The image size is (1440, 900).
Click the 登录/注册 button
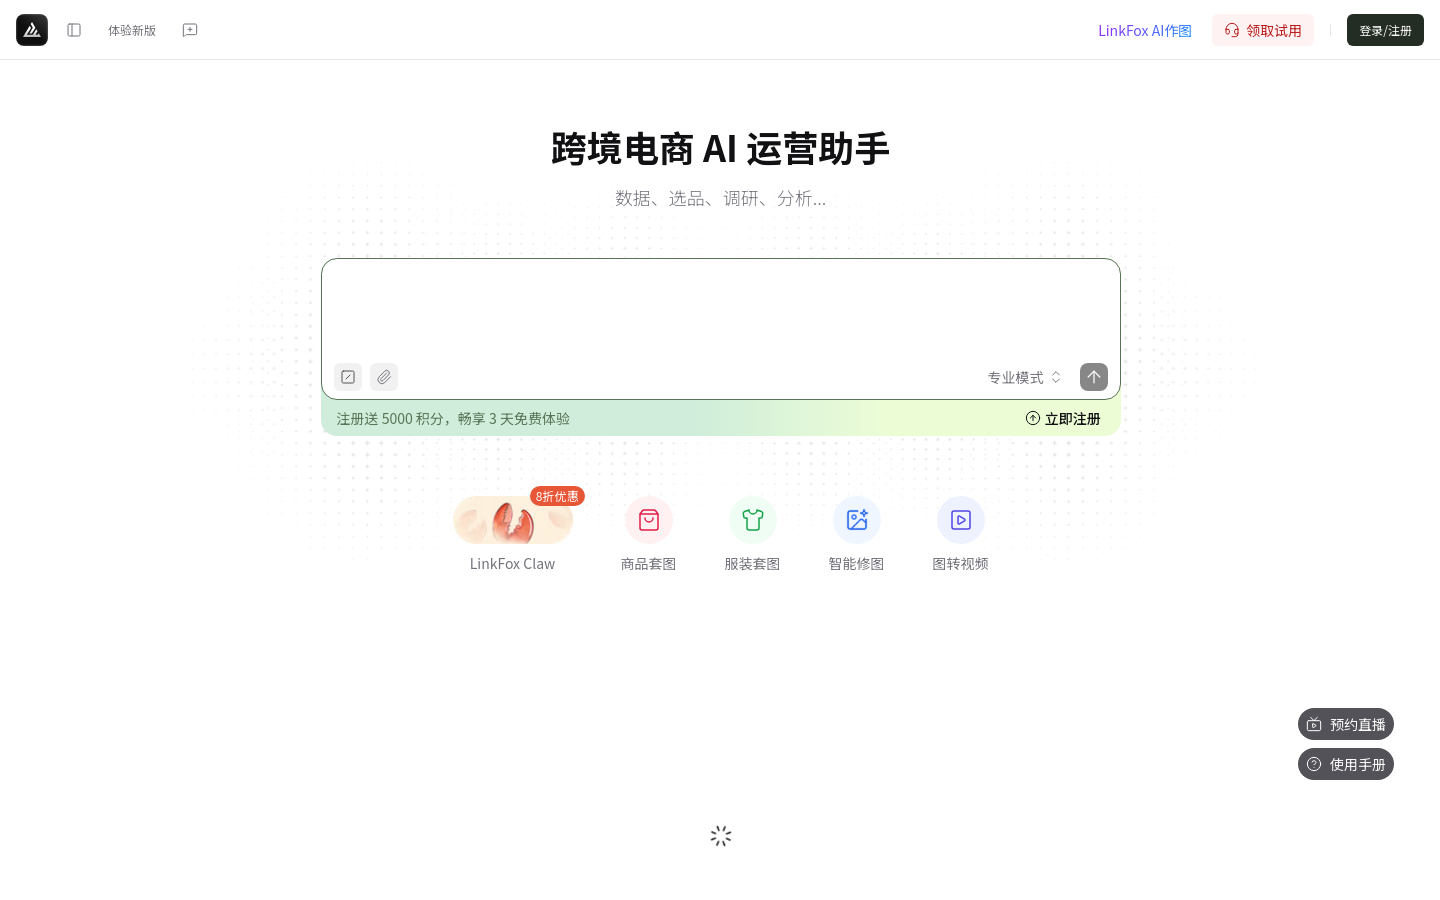pos(1385,30)
